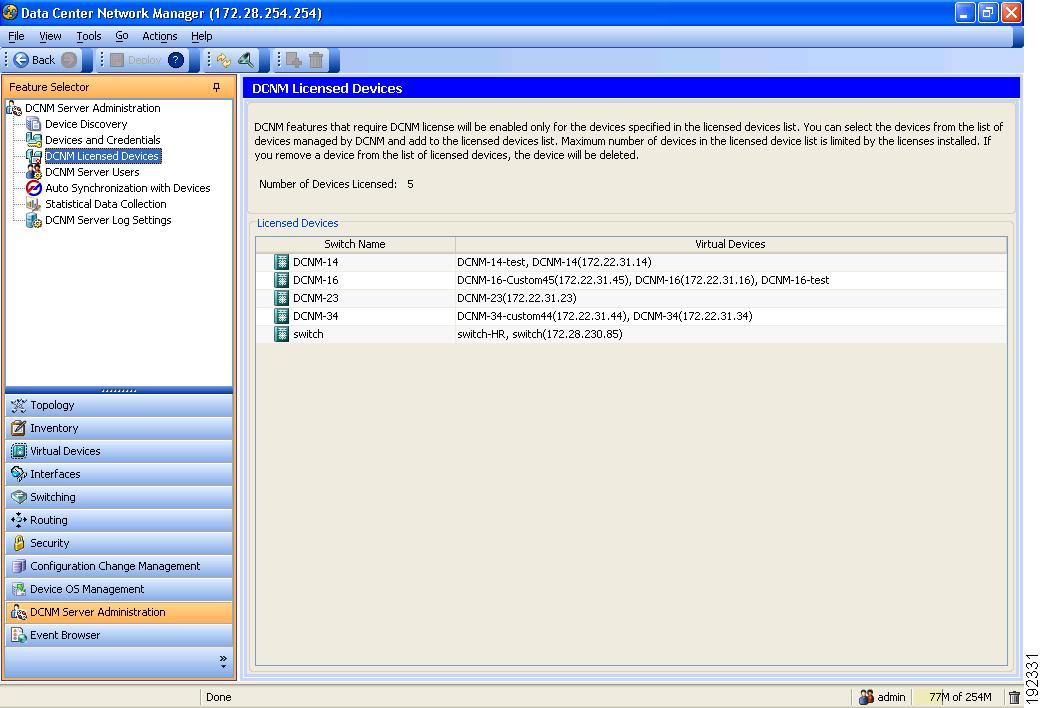This screenshot has width=1044, height=708.
Task: Open the Event Browser feature pane
Action: (65, 635)
